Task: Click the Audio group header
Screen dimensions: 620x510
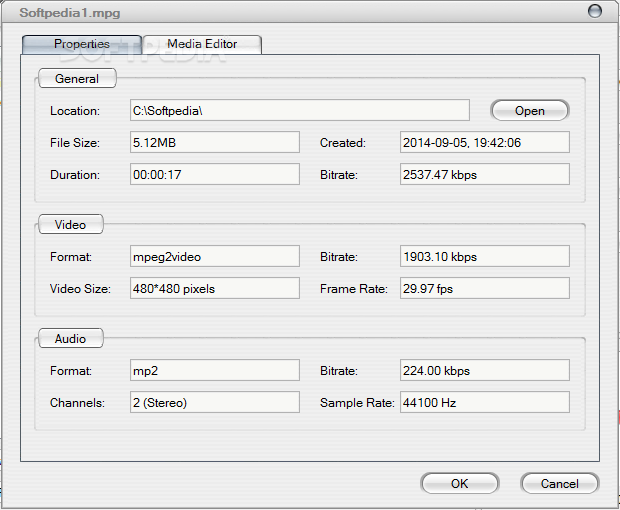Action: coord(71,338)
